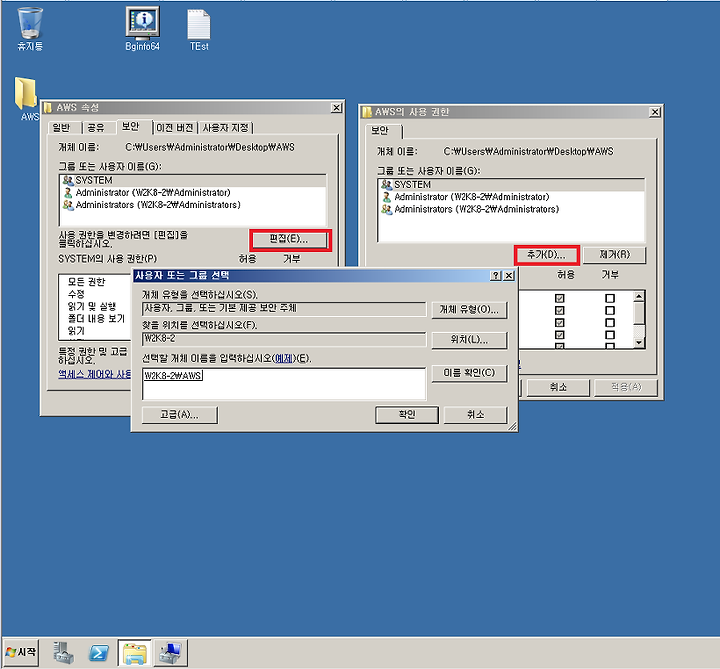Toggle third allow checkbox in permissions list
This screenshot has width=720, height=669.
559,322
